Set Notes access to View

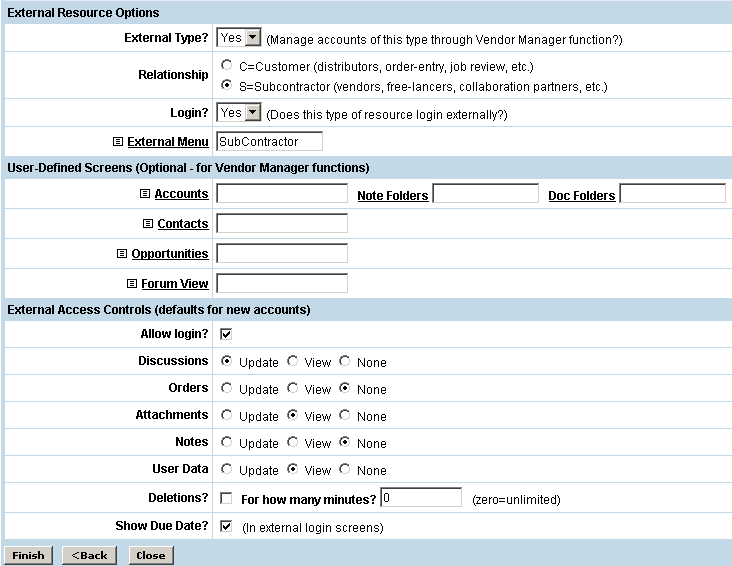point(293,442)
